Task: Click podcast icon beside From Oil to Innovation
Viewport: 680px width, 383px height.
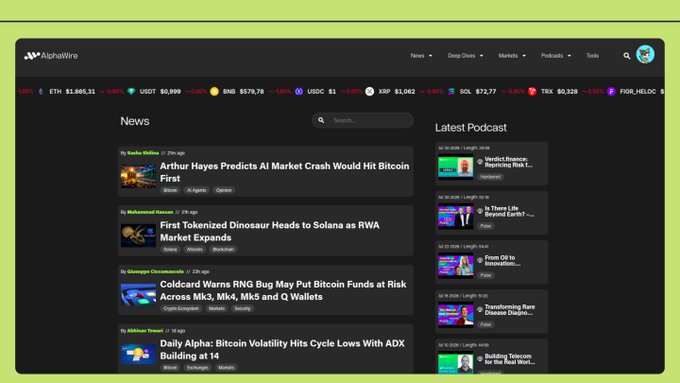Action: pyautogui.click(x=480, y=260)
